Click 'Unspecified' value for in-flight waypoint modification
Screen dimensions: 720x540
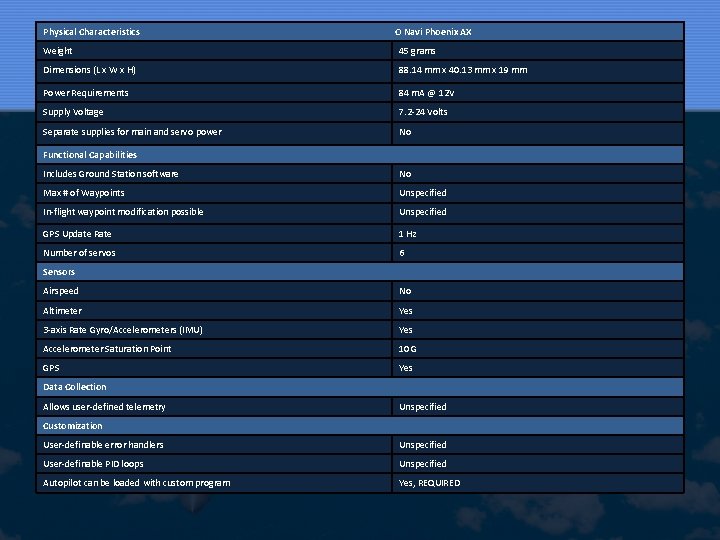click(422, 212)
